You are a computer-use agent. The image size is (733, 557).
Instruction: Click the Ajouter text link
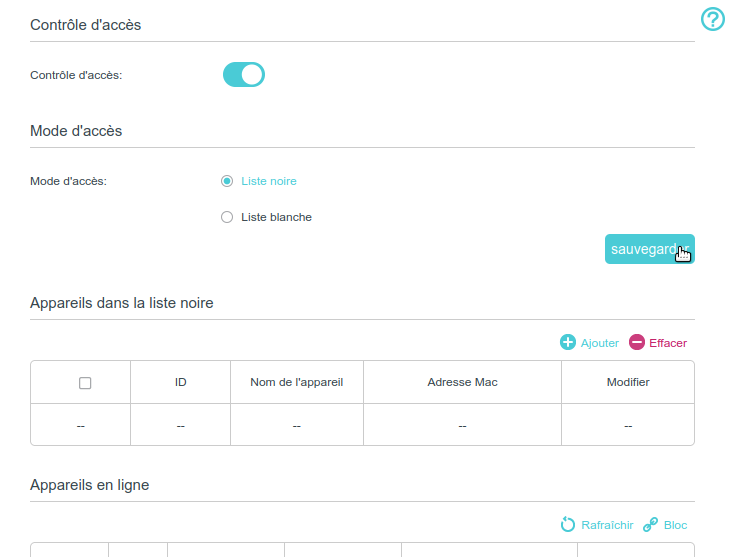600,343
